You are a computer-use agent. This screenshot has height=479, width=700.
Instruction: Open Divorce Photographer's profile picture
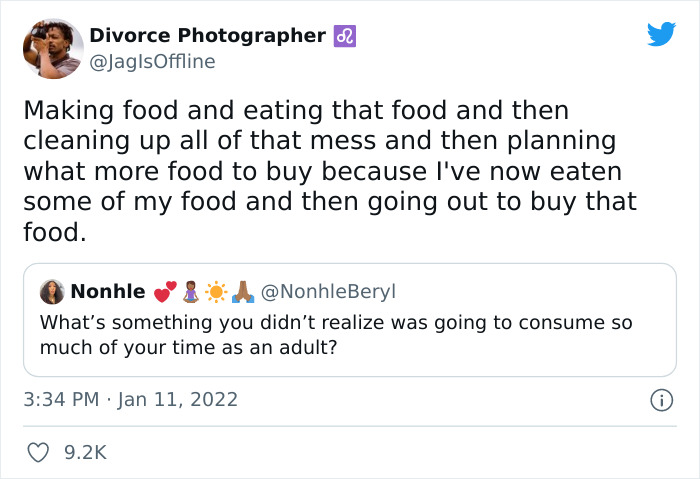[x=52, y=47]
